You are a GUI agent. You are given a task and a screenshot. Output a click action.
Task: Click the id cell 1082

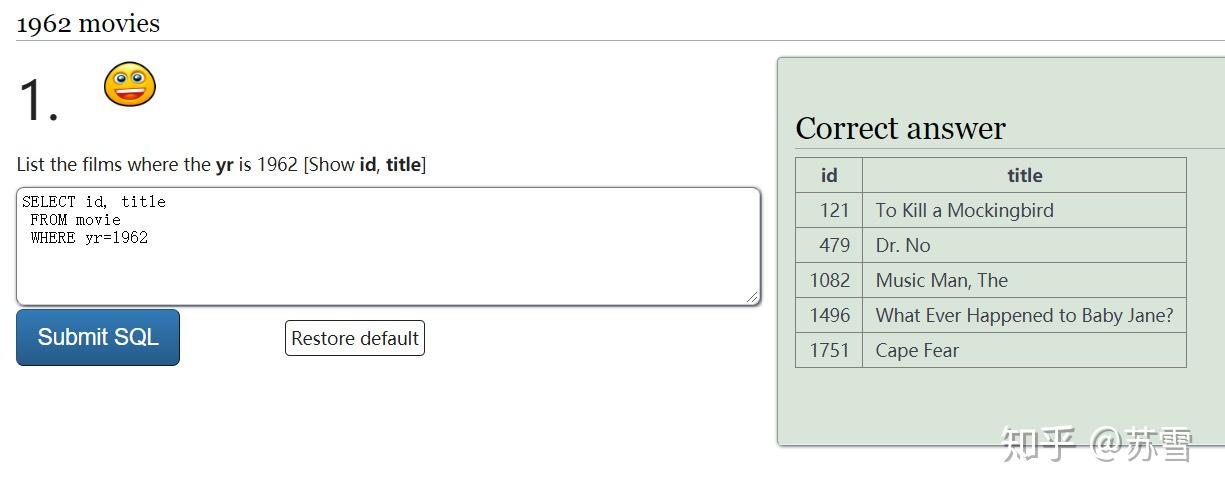pos(830,280)
